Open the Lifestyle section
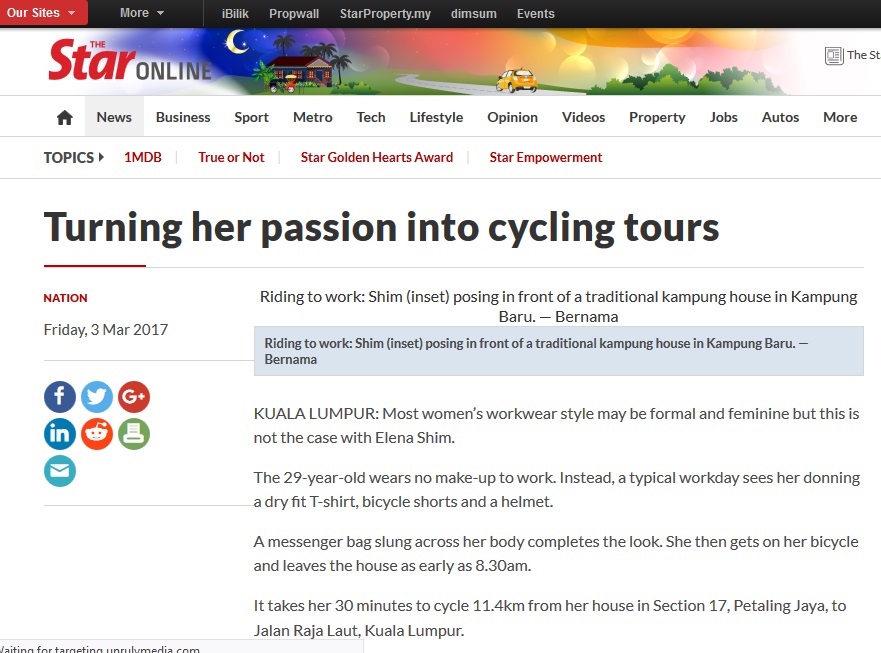The height and width of the screenshot is (653, 881). point(436,117)
